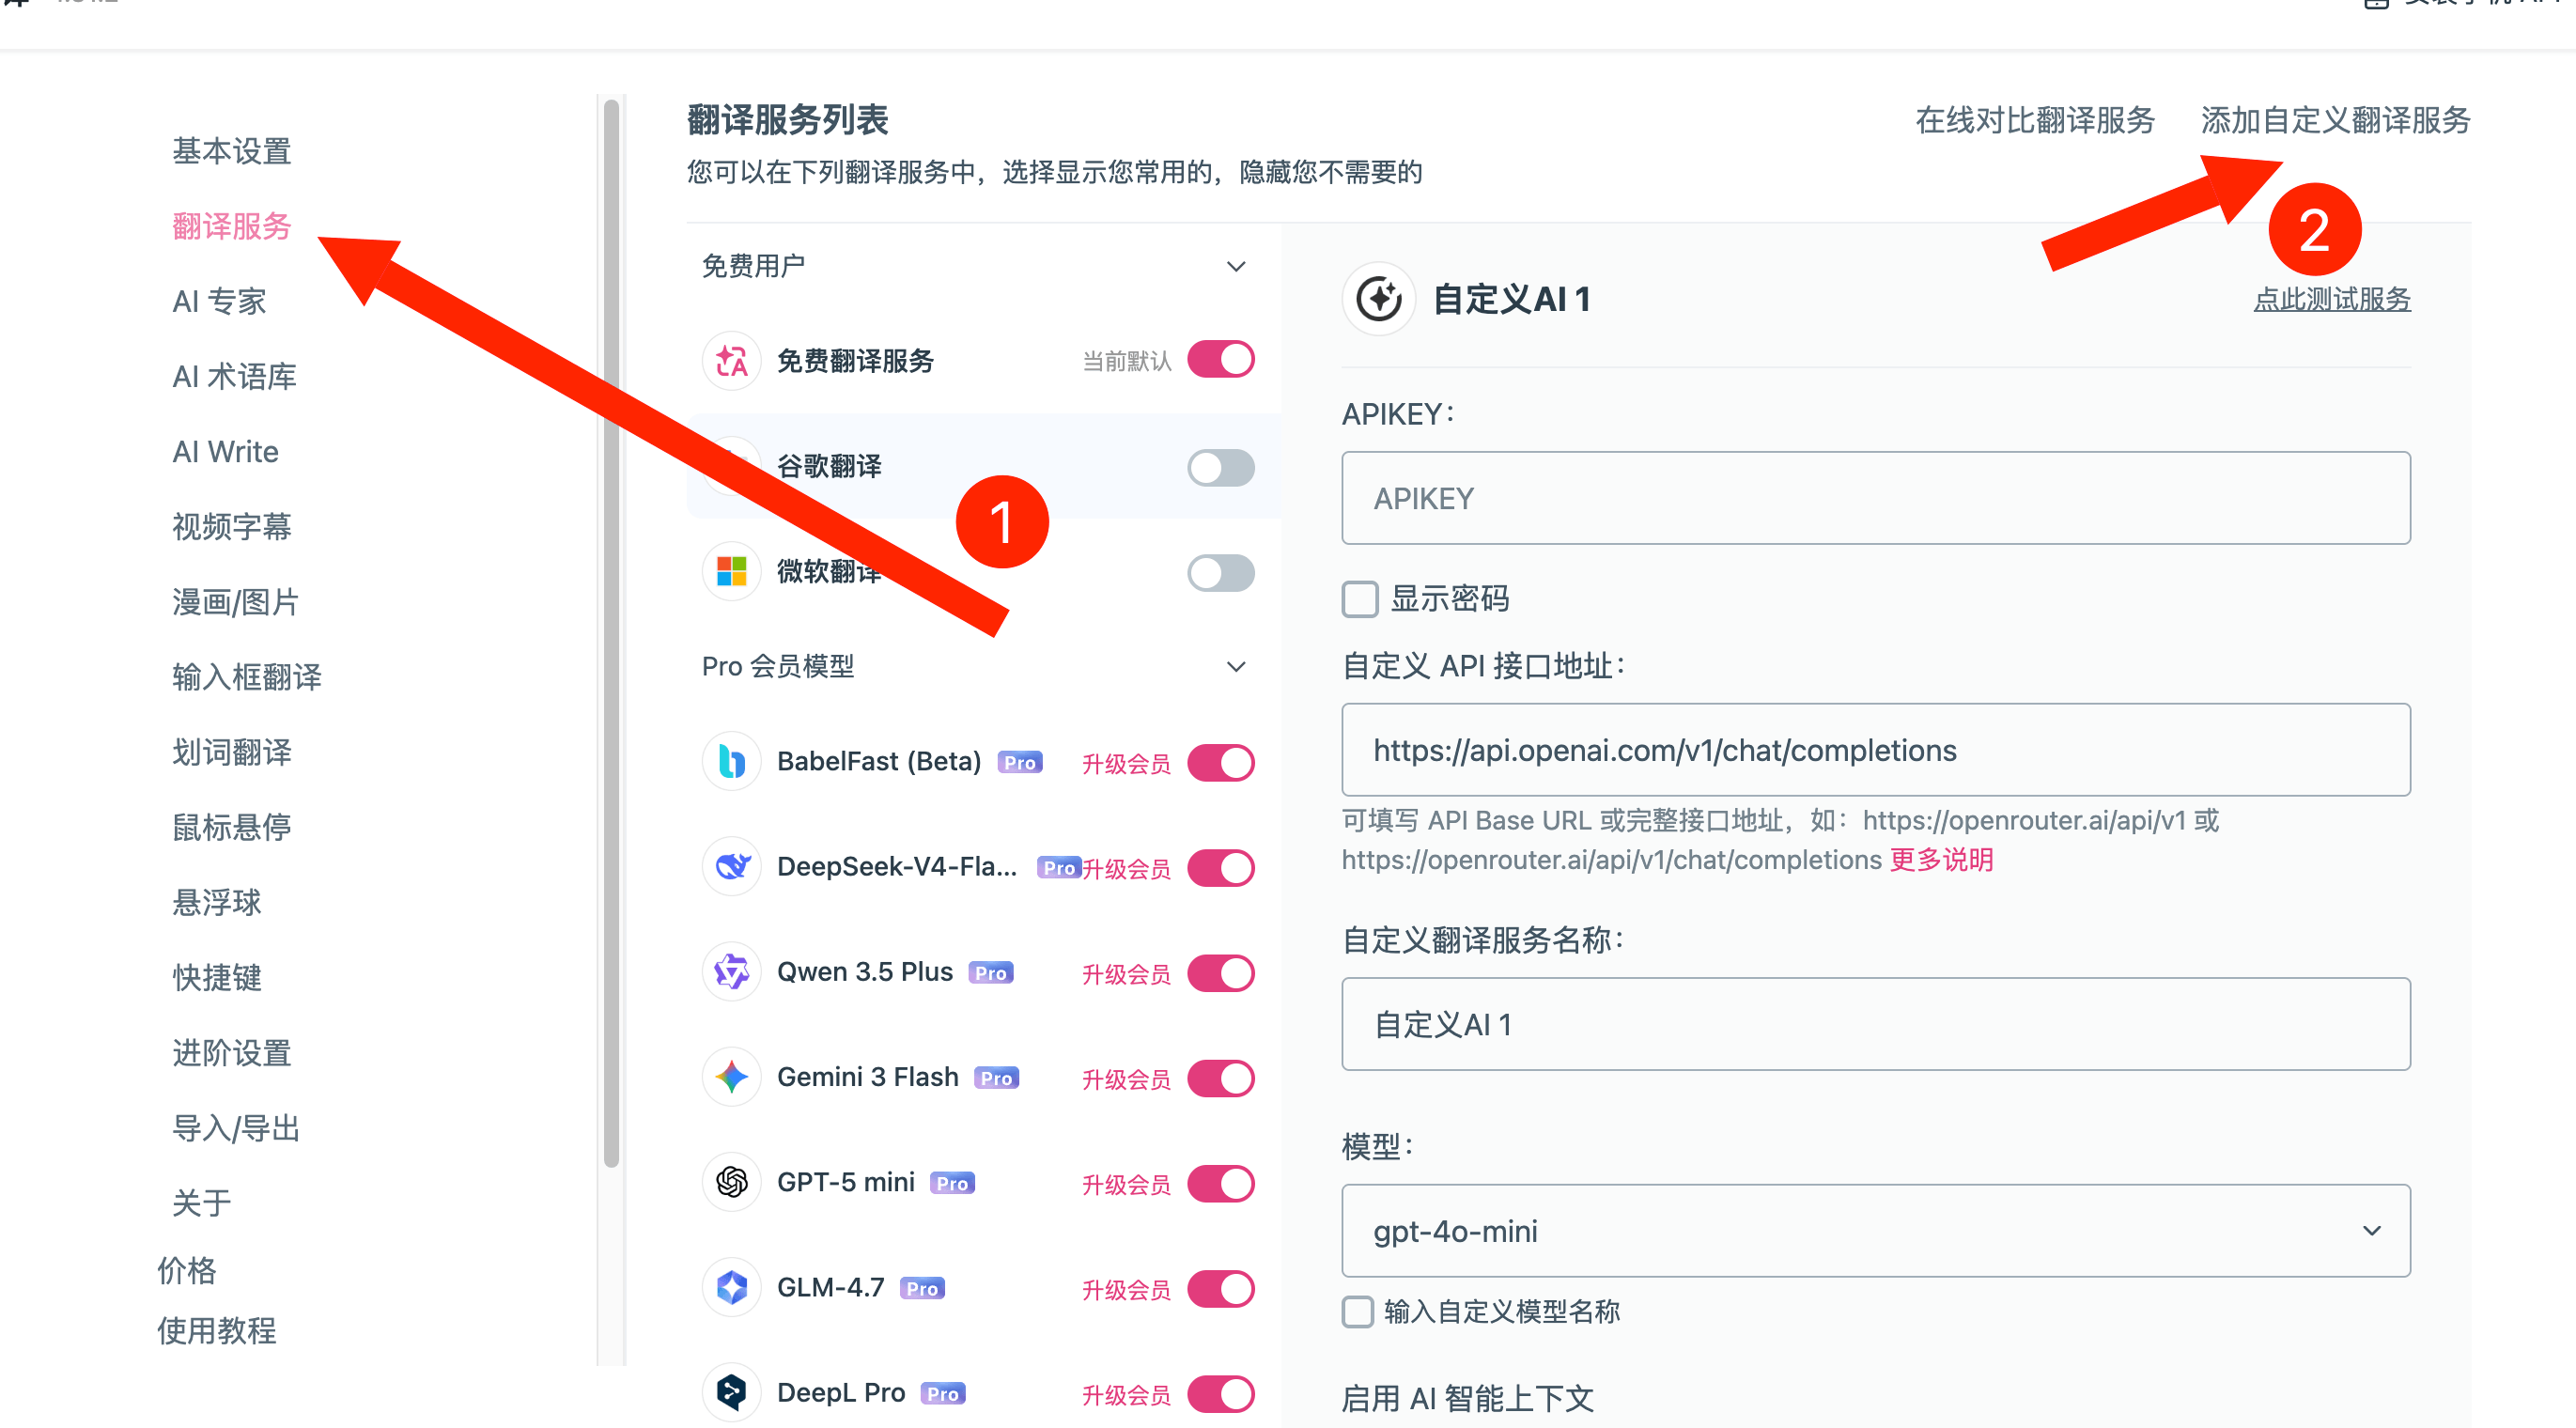Collapse the Pro 会员模型 section
This screenshot has width=2576, height=1428.
click(x=1236, y=666)
